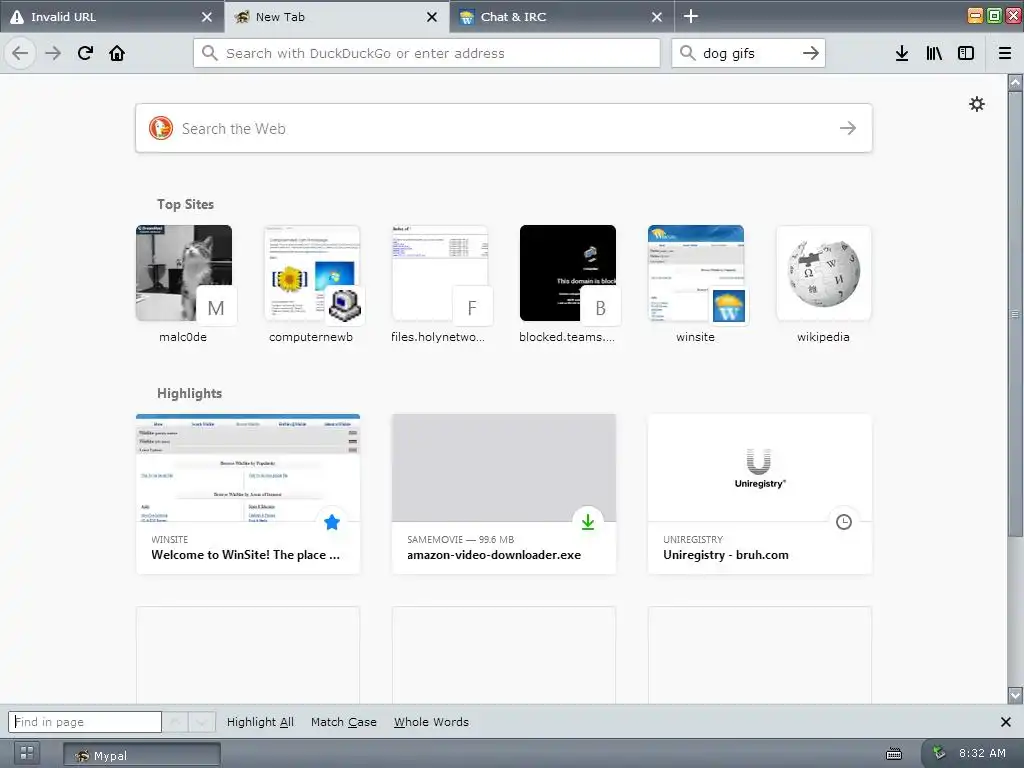The width and height of the screenshot is (1024, 768).
Task: Click the keyboard tray icon
Action: click(894, 754)
